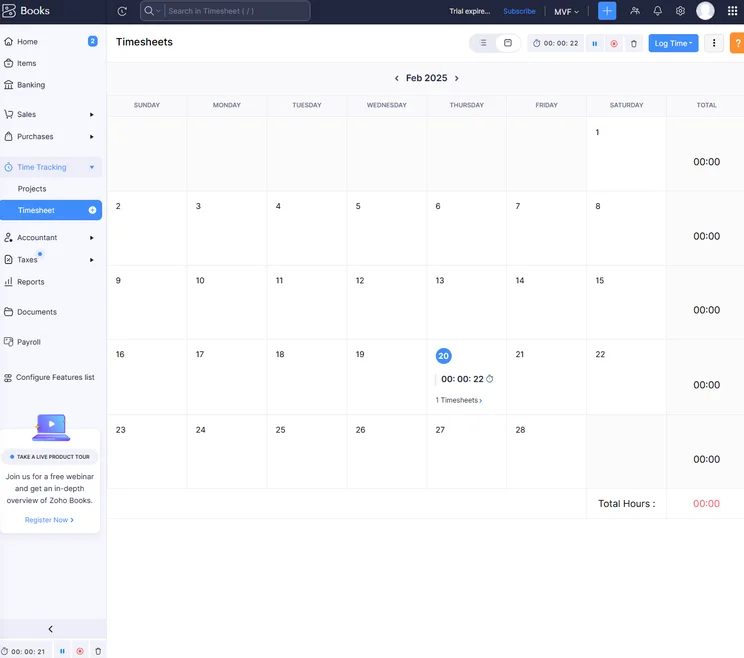The image size is (744, 658).
Task: Click the refresh history icon in top bar
Action: pos(122,11)
